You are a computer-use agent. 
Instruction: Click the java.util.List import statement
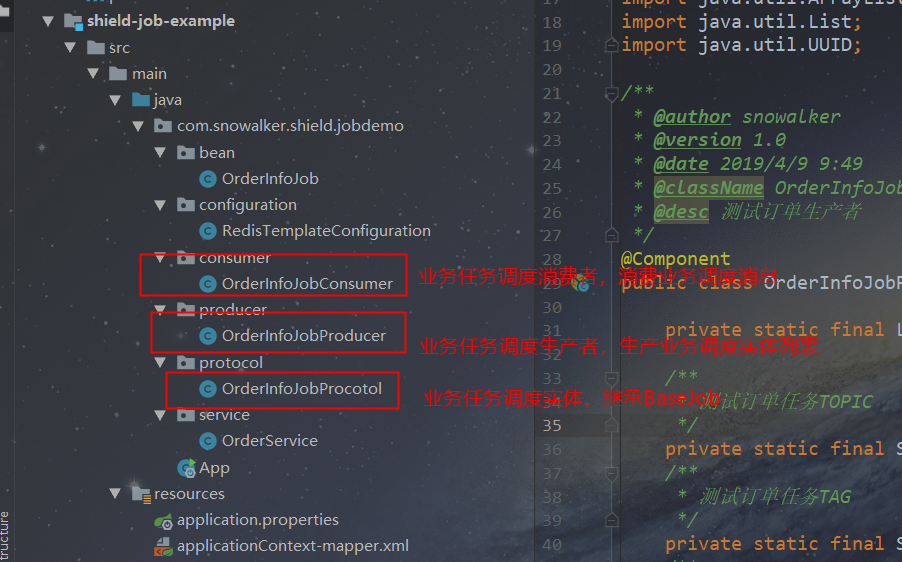[x=742, y=22]
